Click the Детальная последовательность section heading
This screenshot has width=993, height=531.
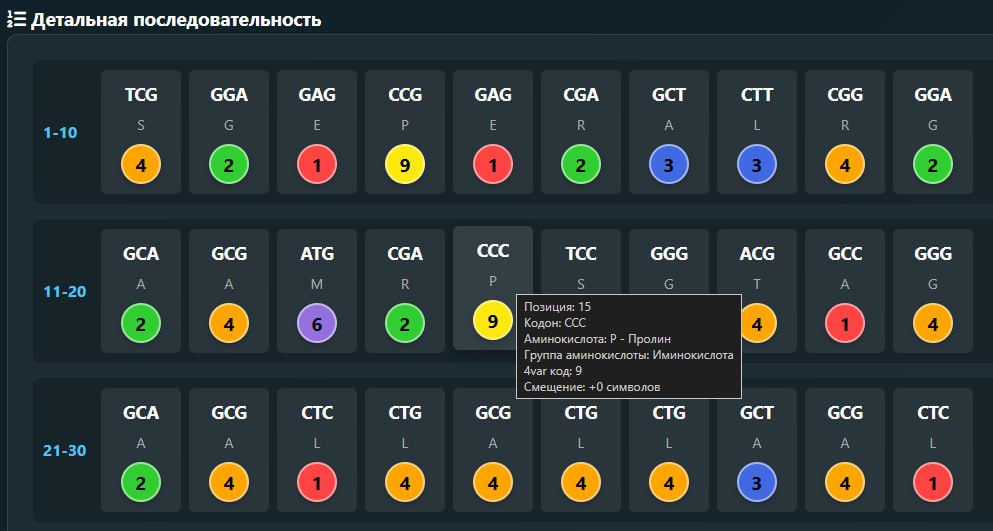point(176,19)
